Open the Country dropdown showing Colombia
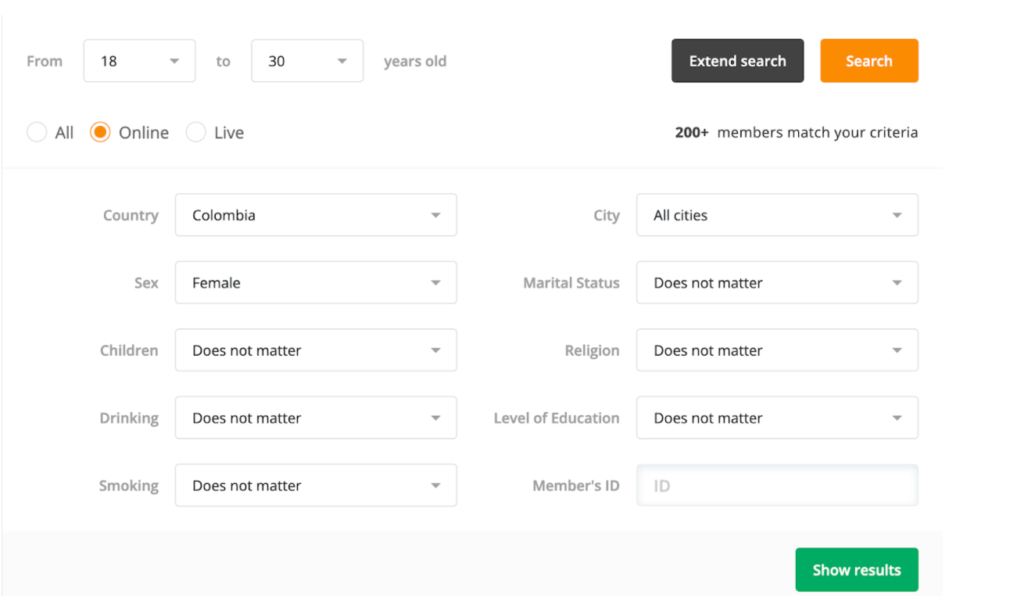 coord(315,215)
